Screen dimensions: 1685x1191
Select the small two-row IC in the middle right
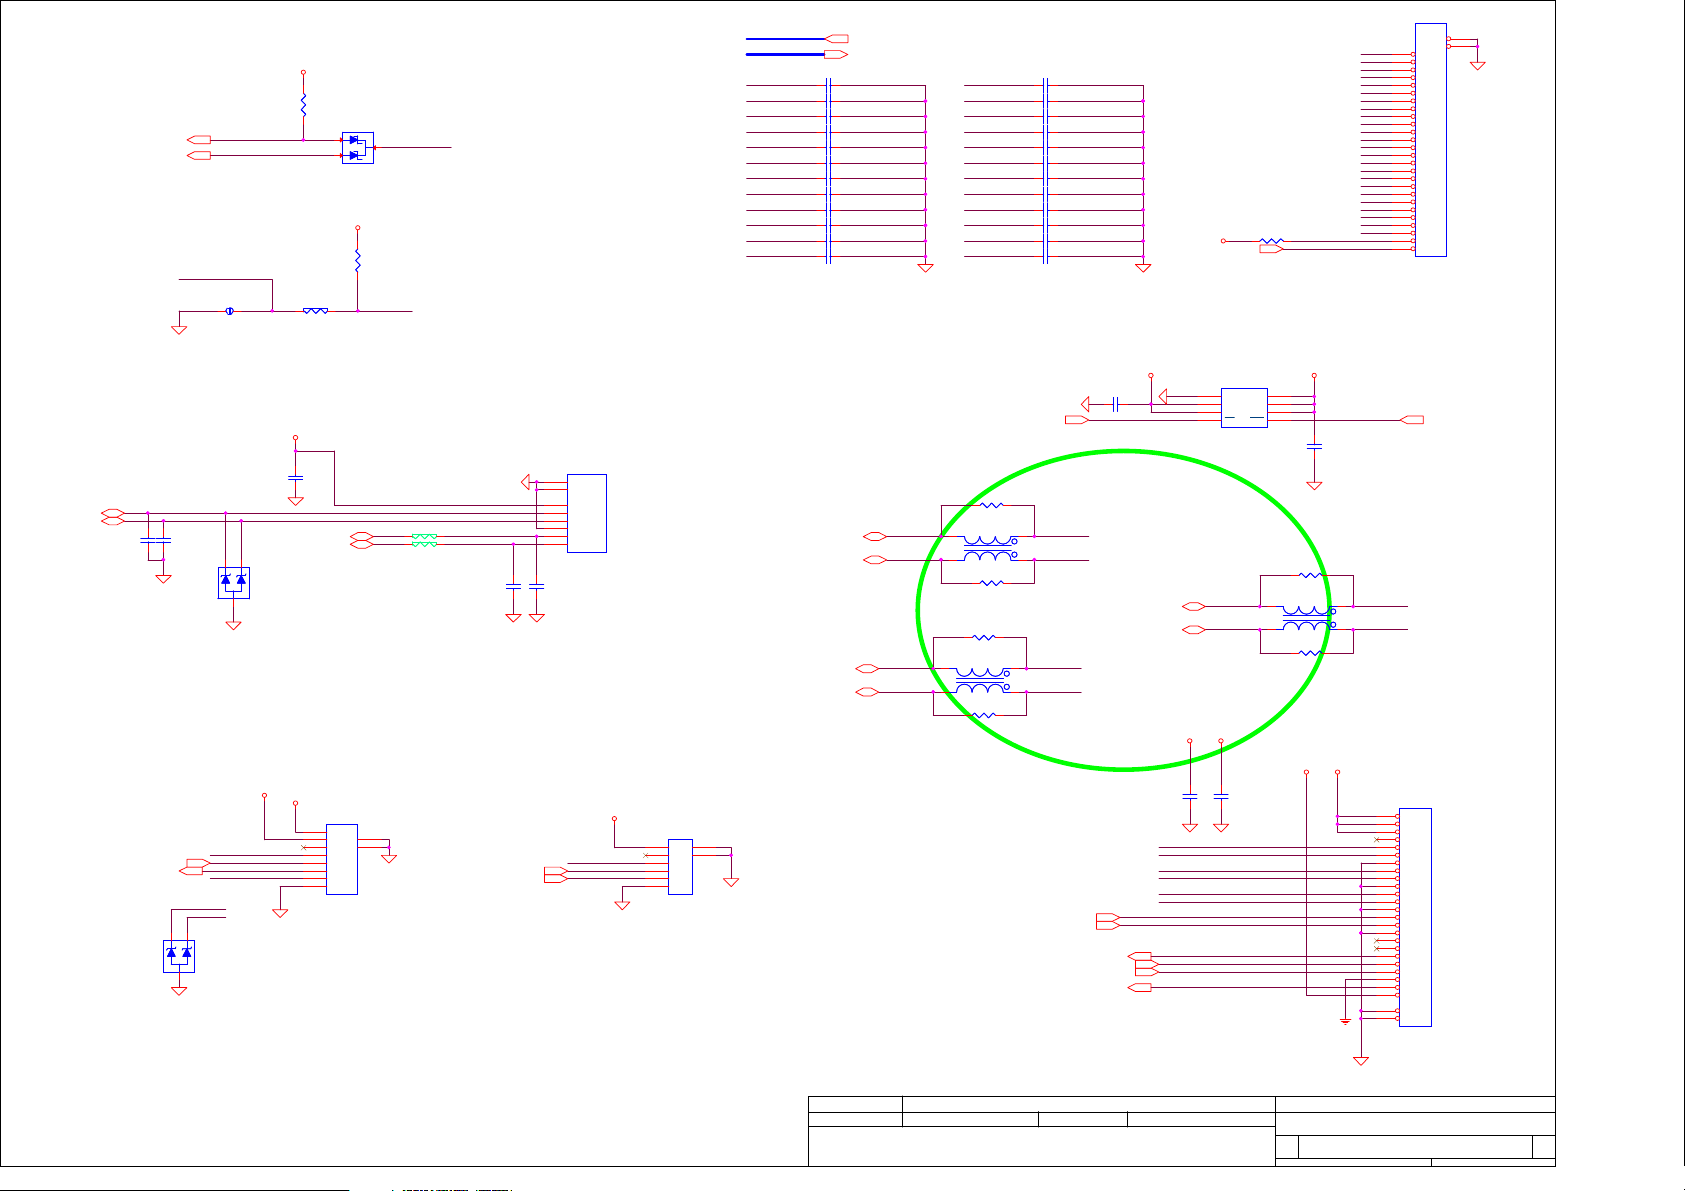point(1244,408)
